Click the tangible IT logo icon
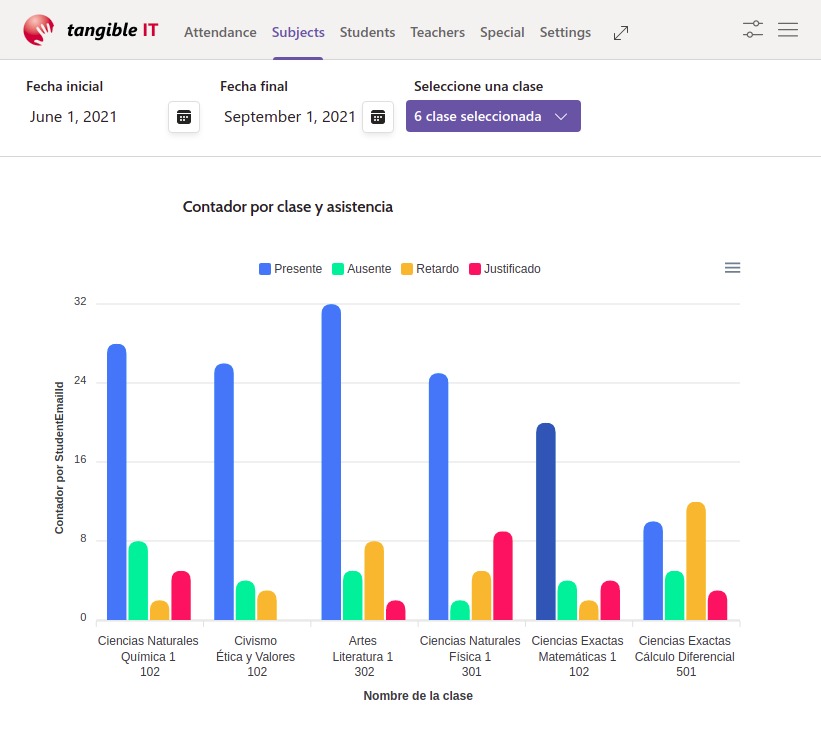 pos(38,31)
